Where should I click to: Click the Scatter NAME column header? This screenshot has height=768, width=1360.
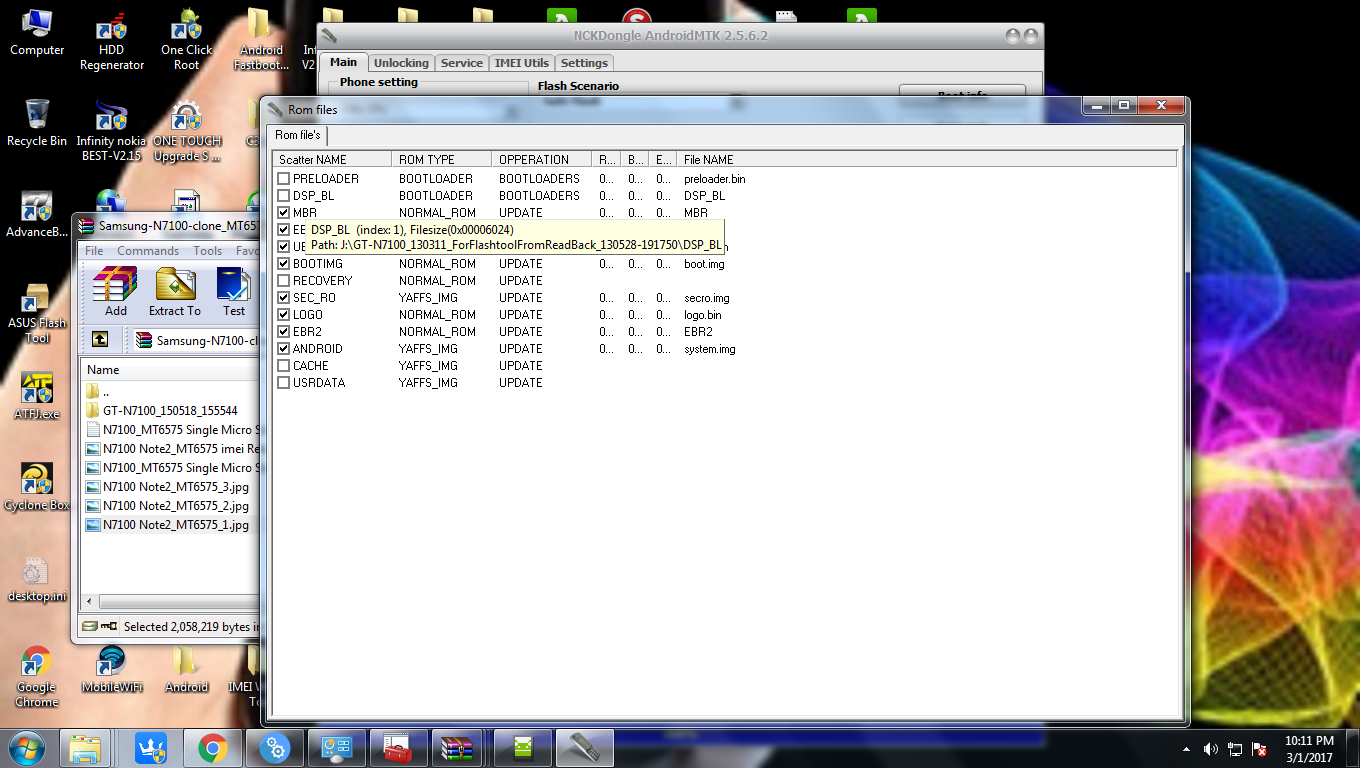click(332, 159)
